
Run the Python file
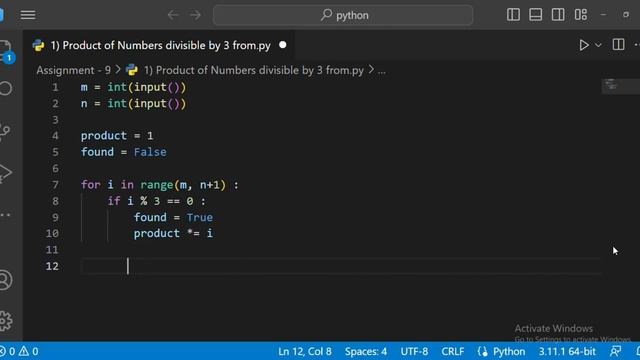click(x=584, y=45)
